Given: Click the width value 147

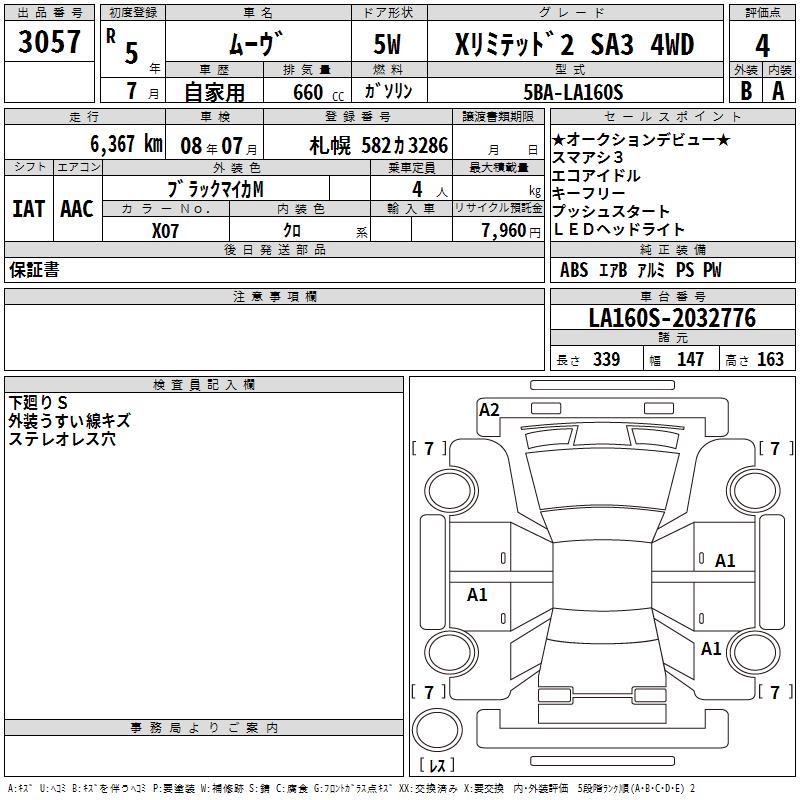Looking at the screenshot, I should 690,360.
